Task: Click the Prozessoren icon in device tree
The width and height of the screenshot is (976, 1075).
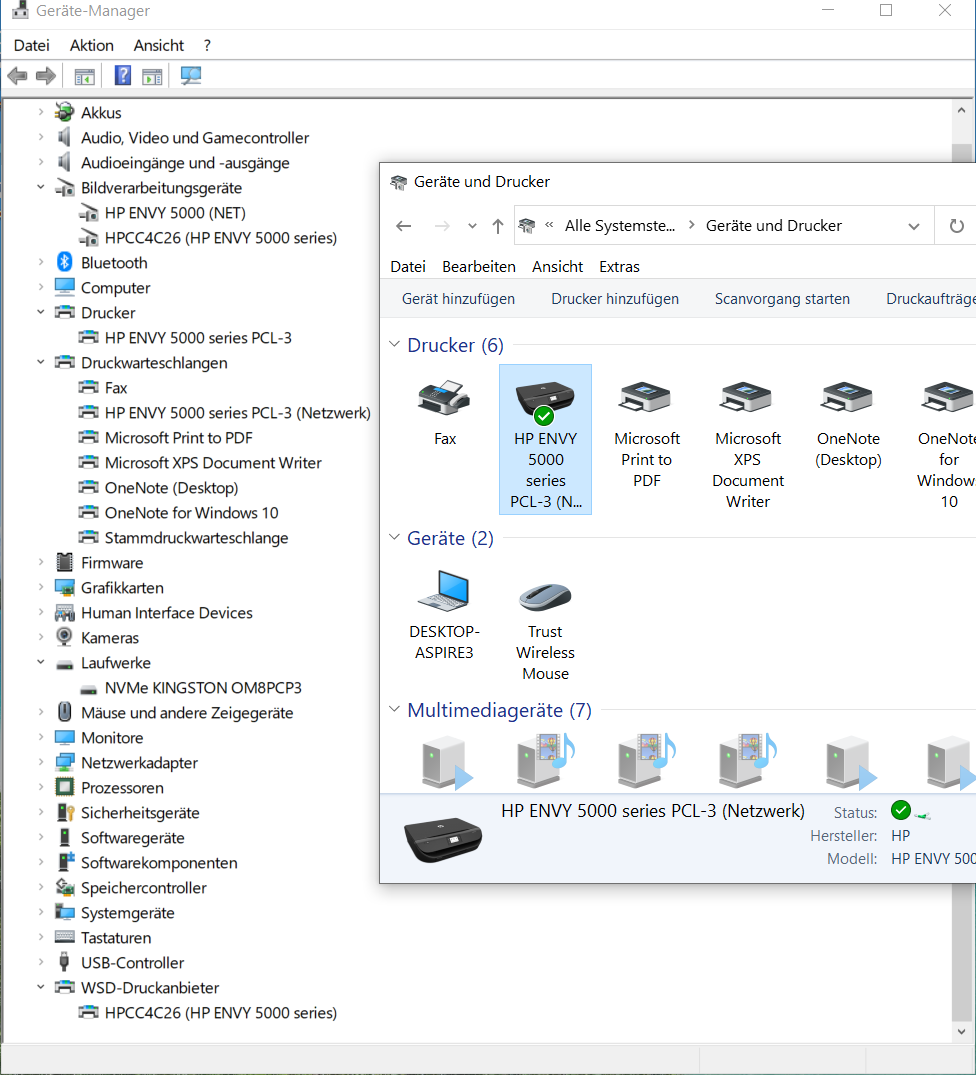Action: [64, 787]
